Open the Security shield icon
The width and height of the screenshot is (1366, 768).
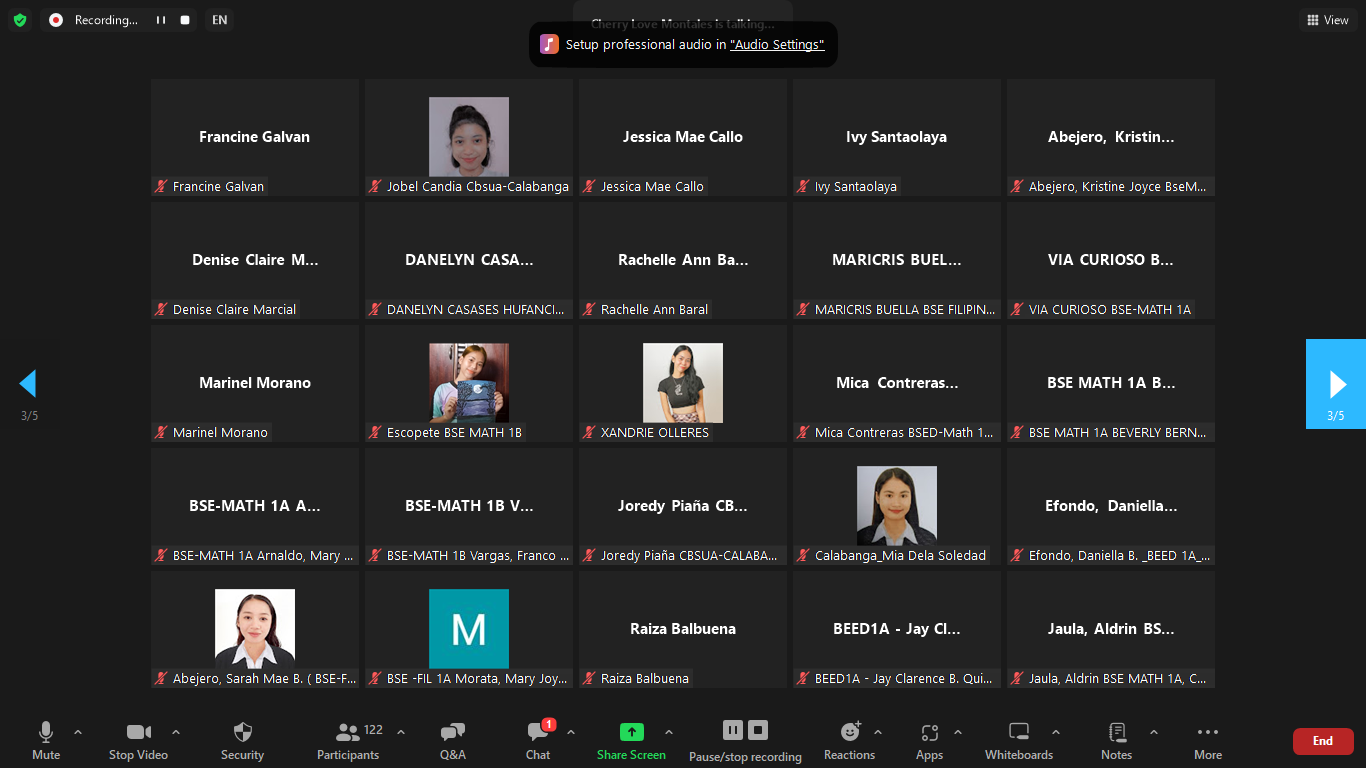click(242, 732)
